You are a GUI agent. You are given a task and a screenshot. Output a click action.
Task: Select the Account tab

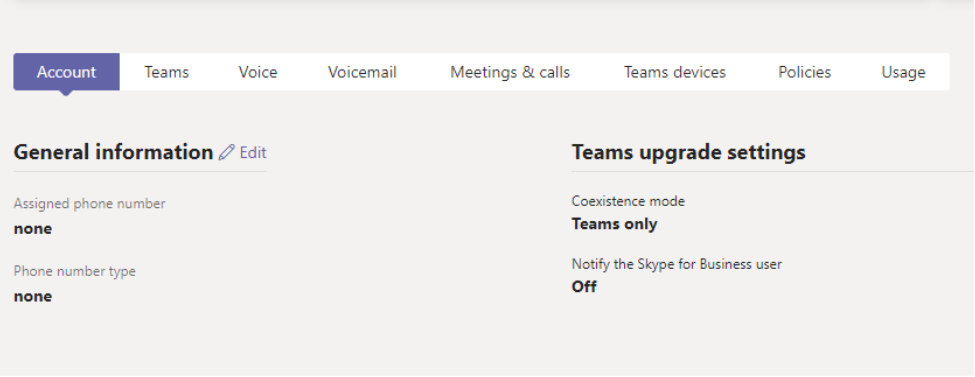pyautogui.click(x=67, y=72)
